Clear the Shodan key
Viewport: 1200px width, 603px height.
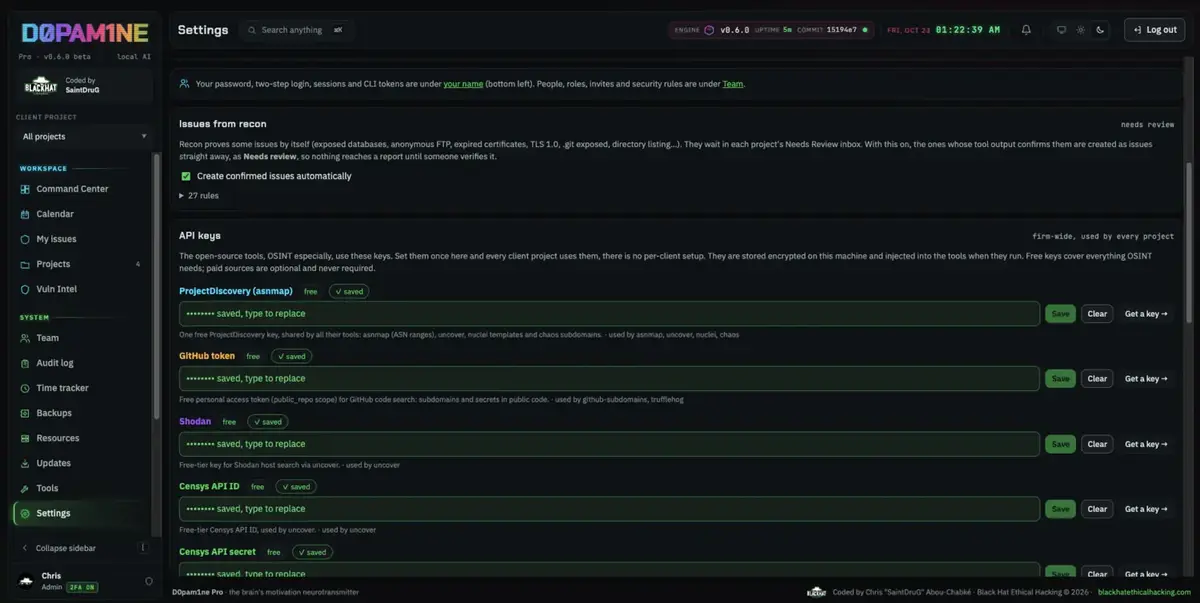click(x=1097, y=444)
